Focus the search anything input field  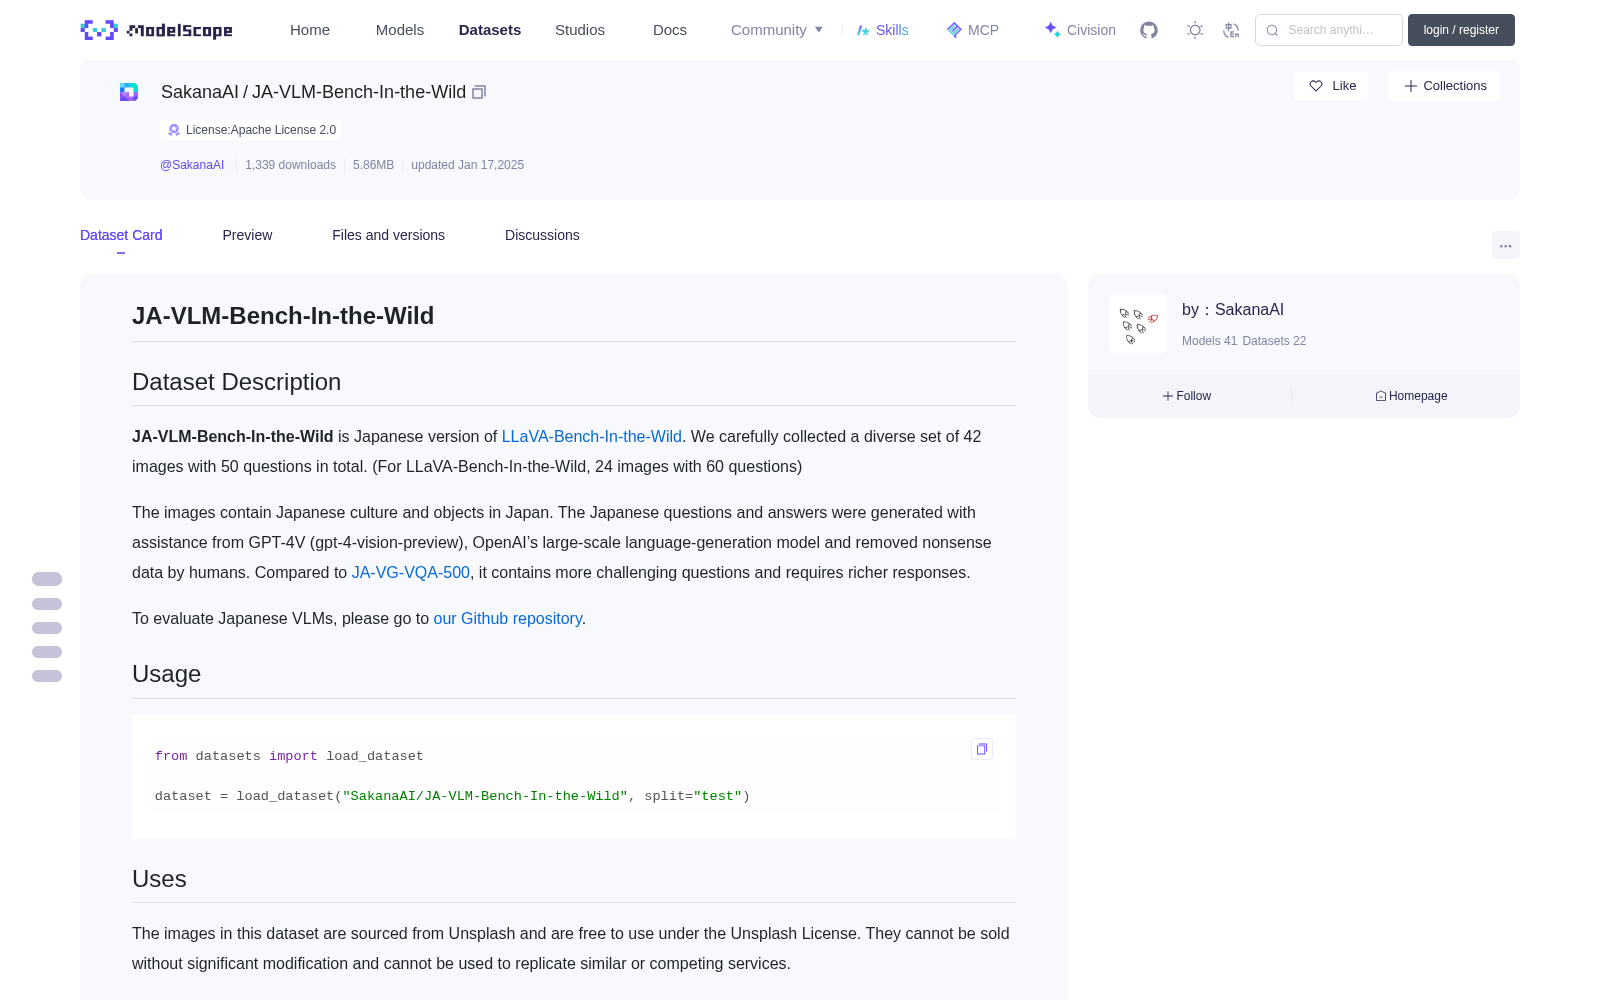tap(1329, 30)
